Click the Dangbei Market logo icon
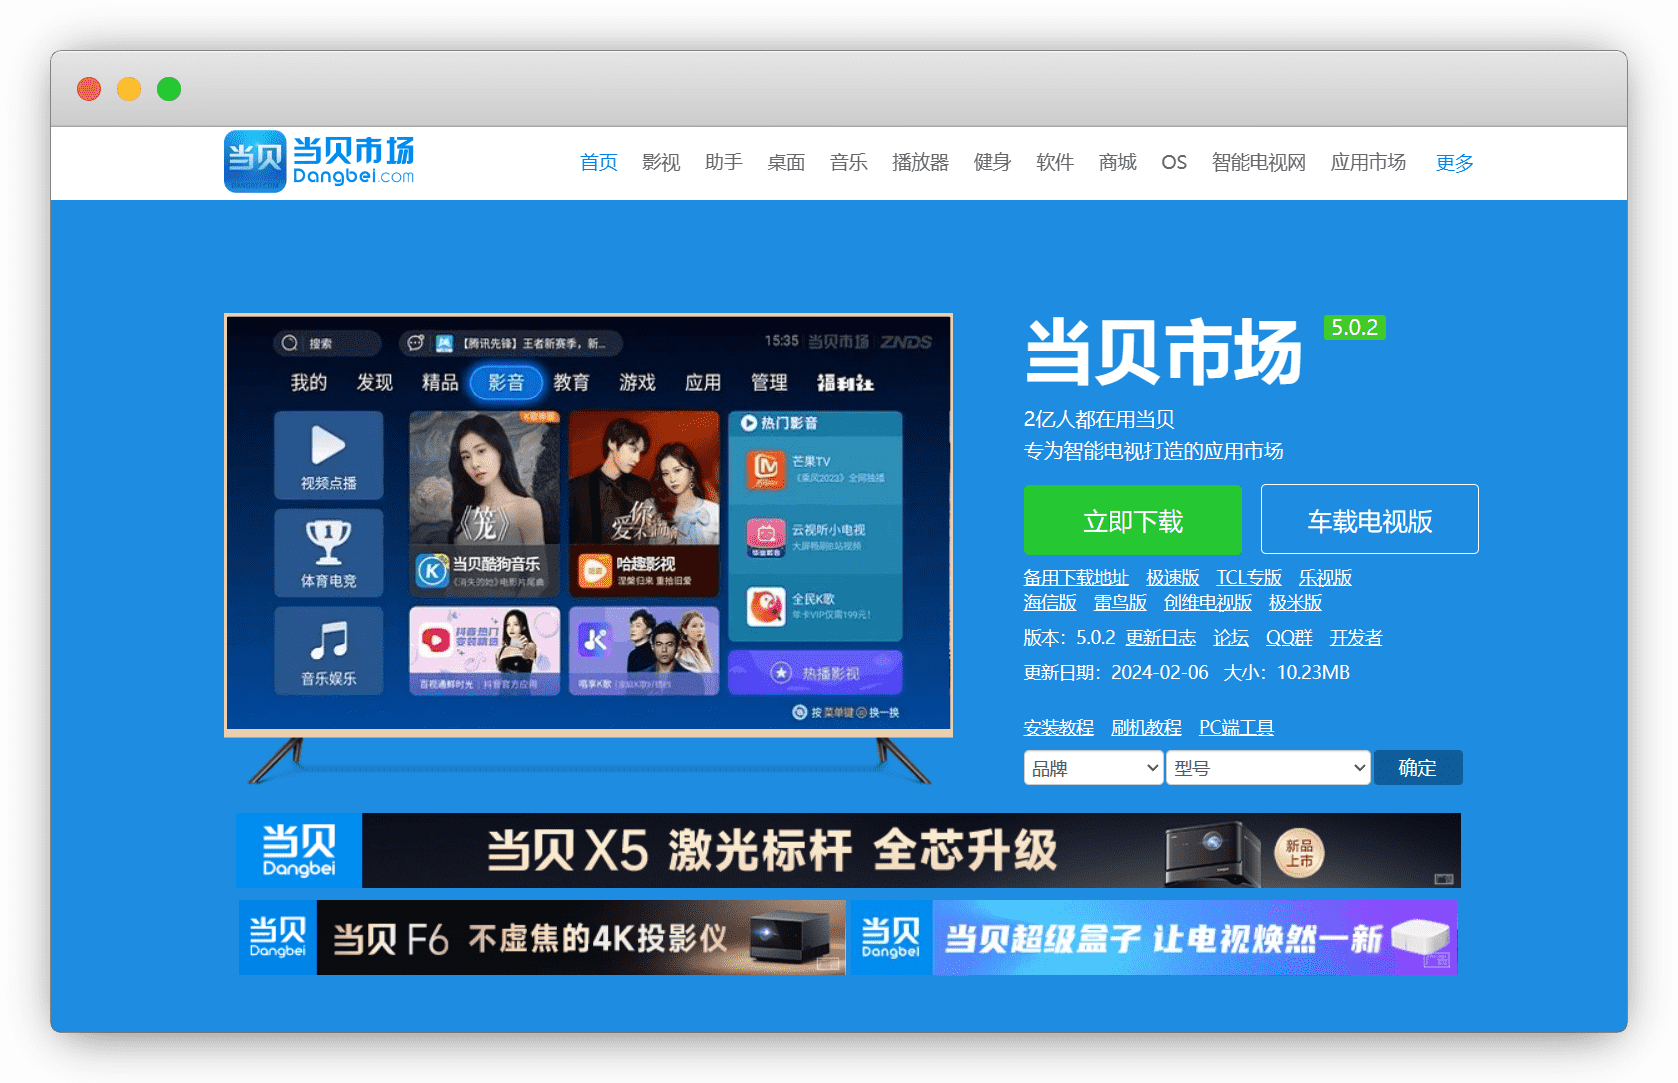Viewport: 1678px width, 1083px height. click(x=255, y=161)
